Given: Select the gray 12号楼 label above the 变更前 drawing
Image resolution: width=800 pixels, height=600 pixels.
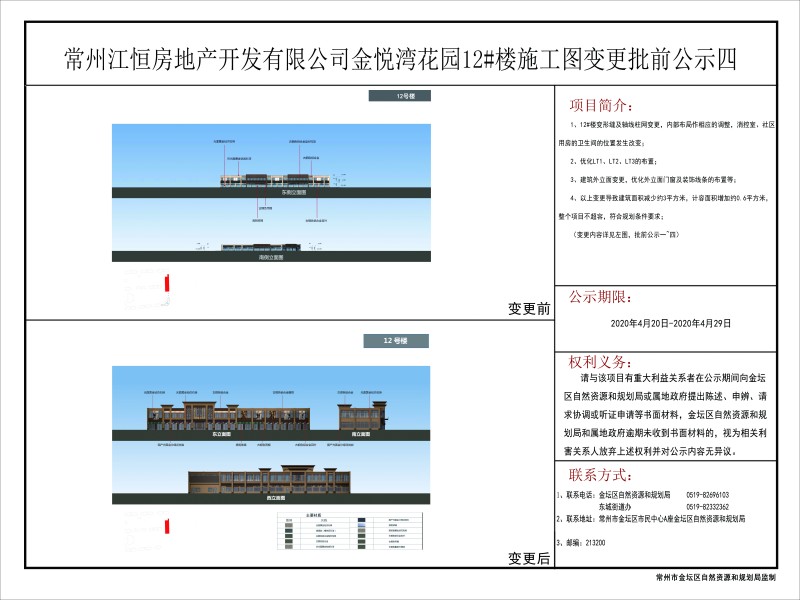Looking at the screenshot, I should pyautogui.click(x=399, y=96).
